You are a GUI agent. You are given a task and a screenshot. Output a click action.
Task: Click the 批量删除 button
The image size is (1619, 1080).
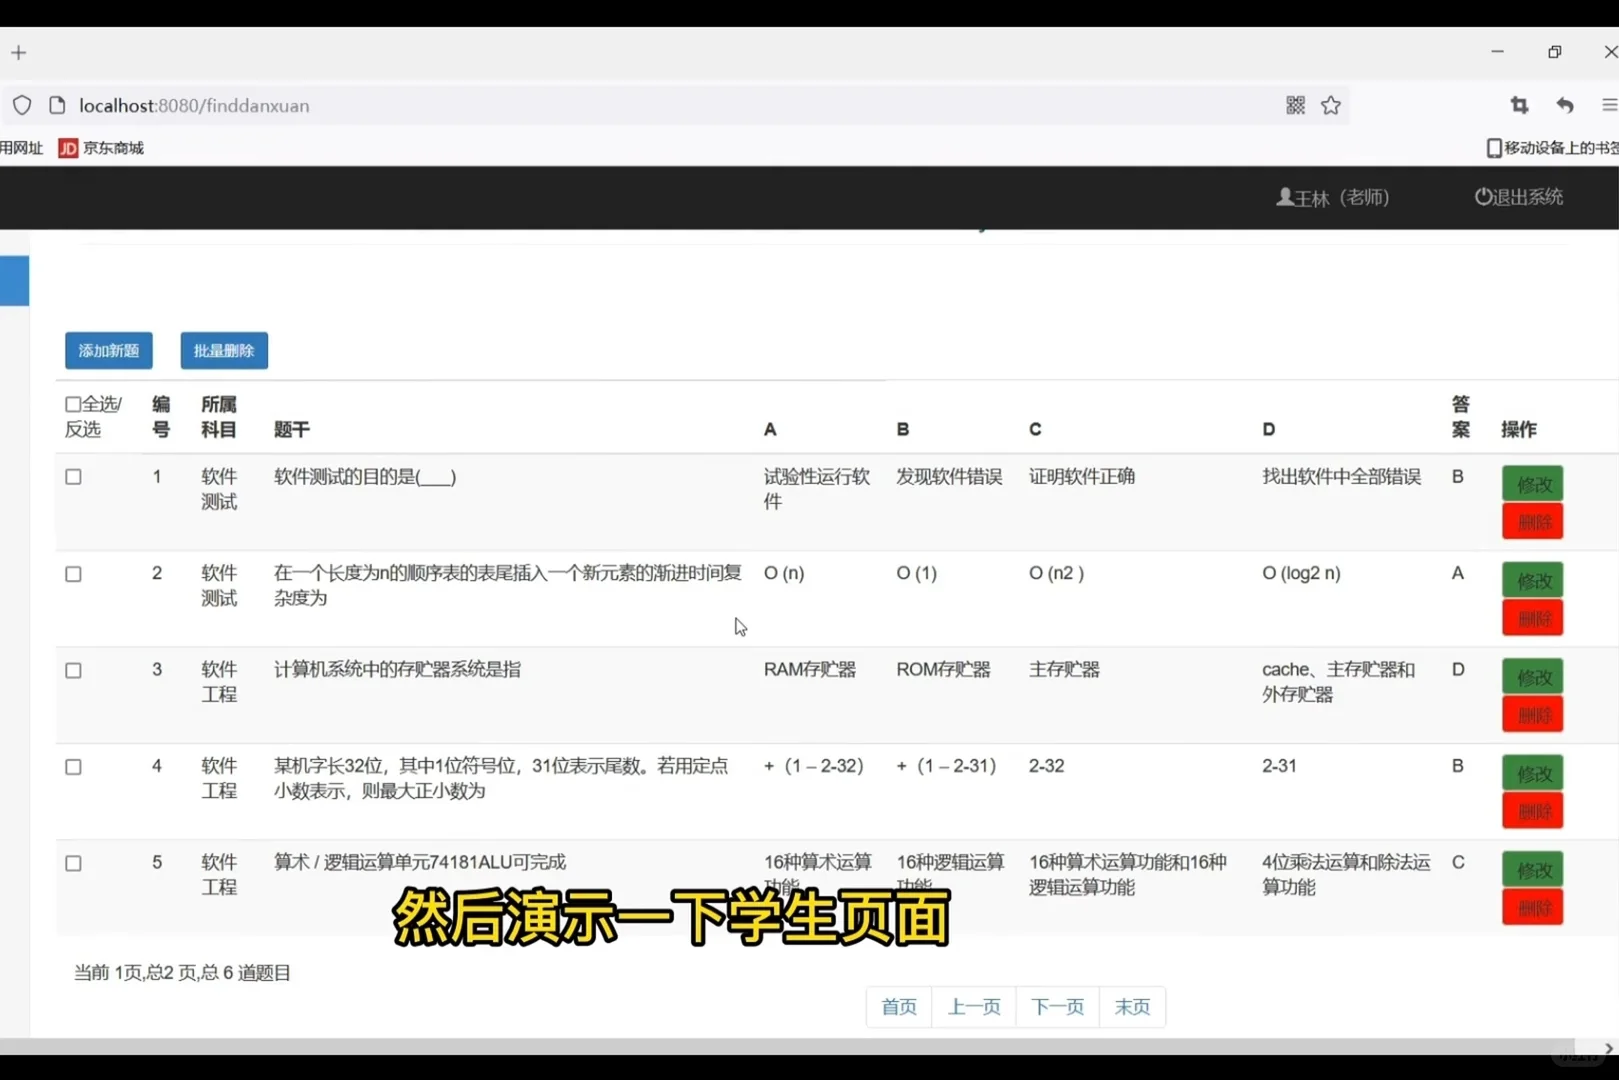click(x=223, y=350)
